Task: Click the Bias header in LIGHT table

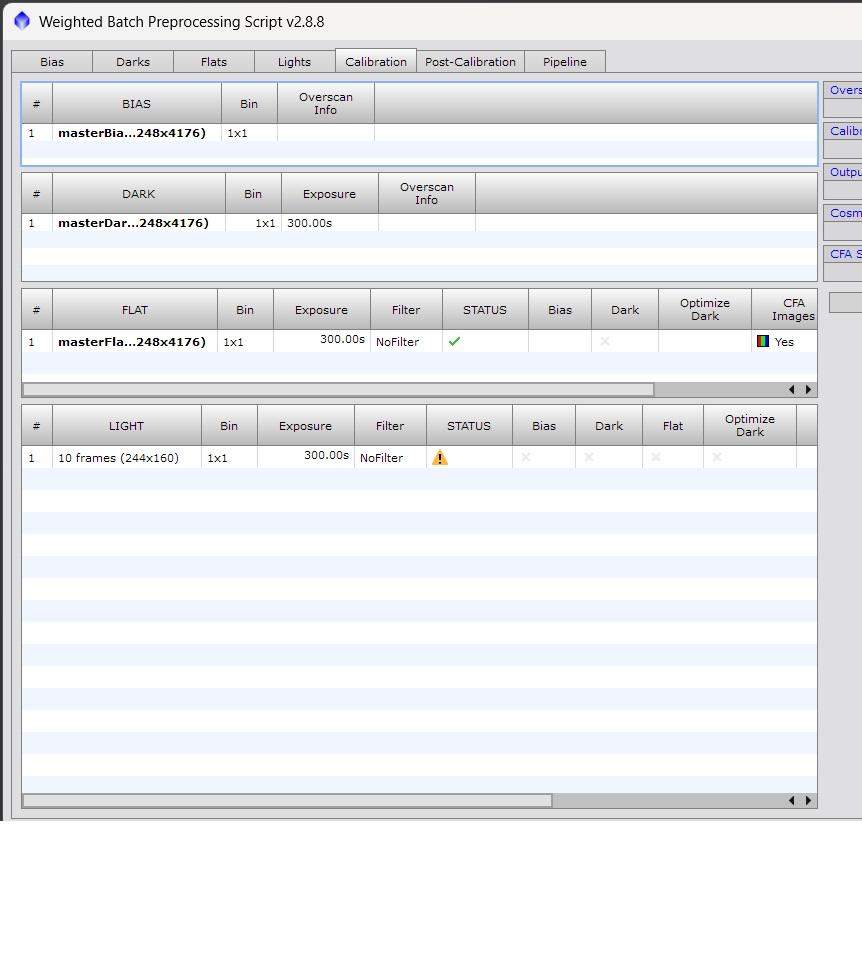Action: pyautogui.click(x=544, y=426)
